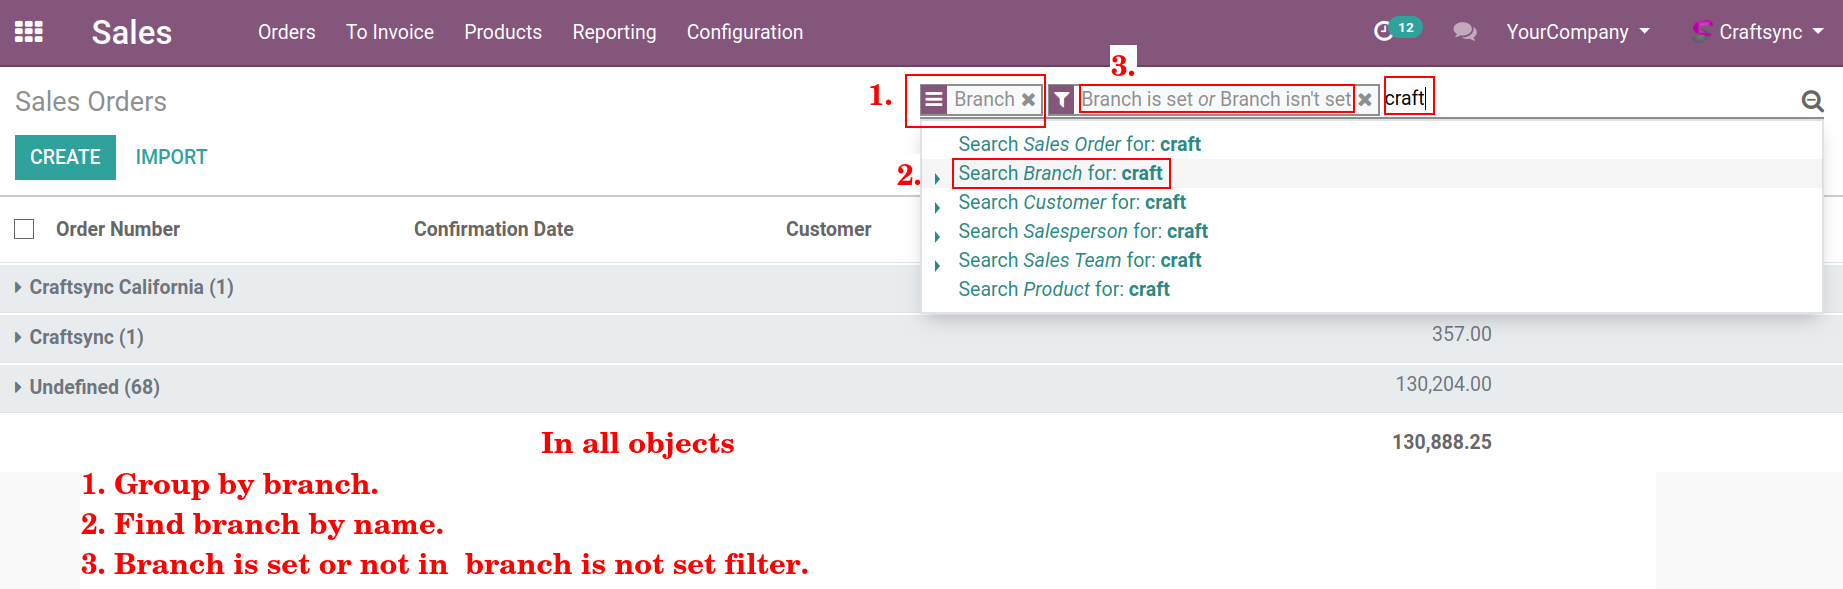Click the funnel filter icon
This screenshot has height=589, width=1843.
tap(1062, 100)
